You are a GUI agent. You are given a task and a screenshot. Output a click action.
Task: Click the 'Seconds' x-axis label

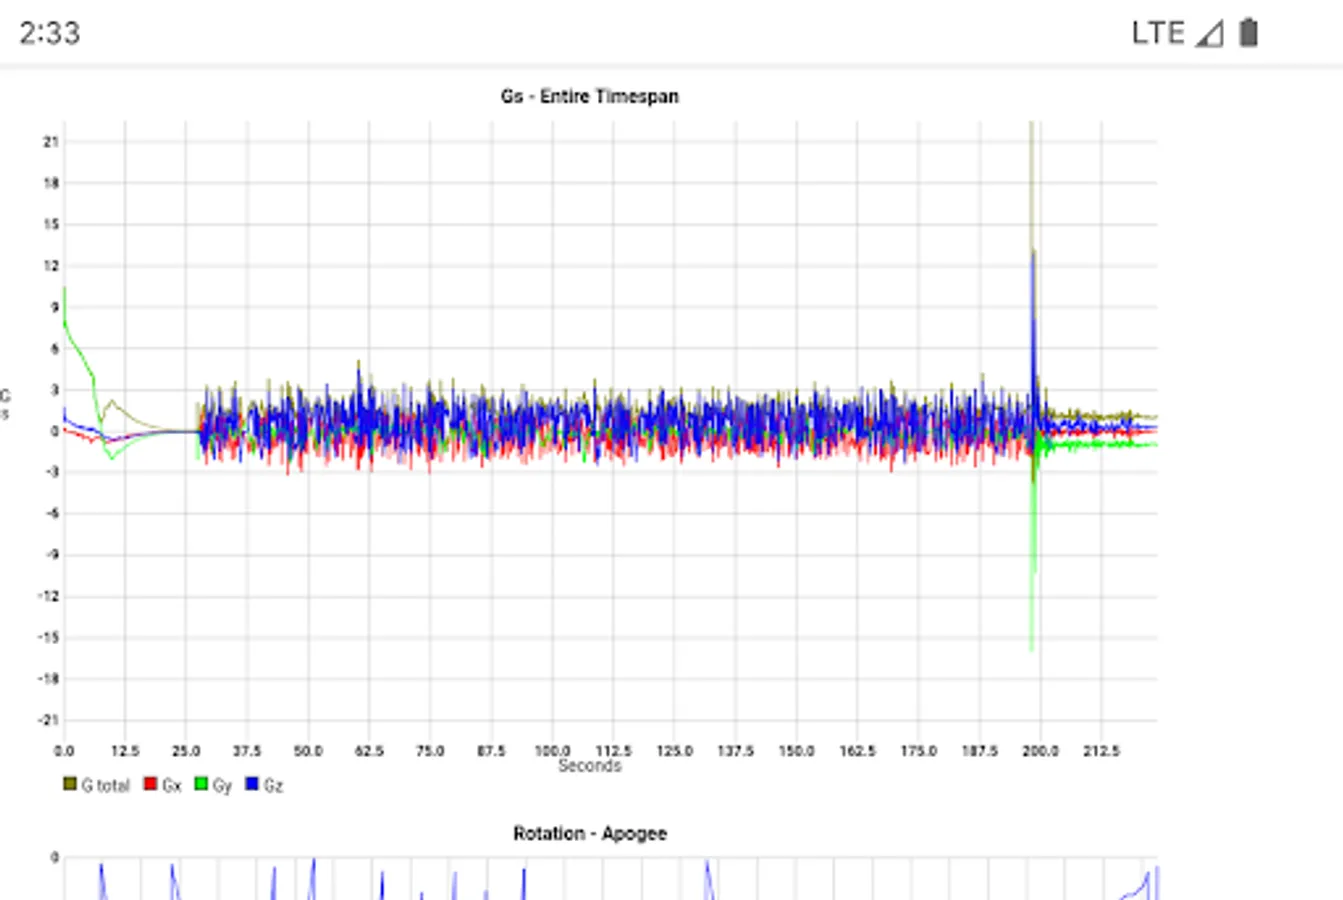tap(590, 766)
